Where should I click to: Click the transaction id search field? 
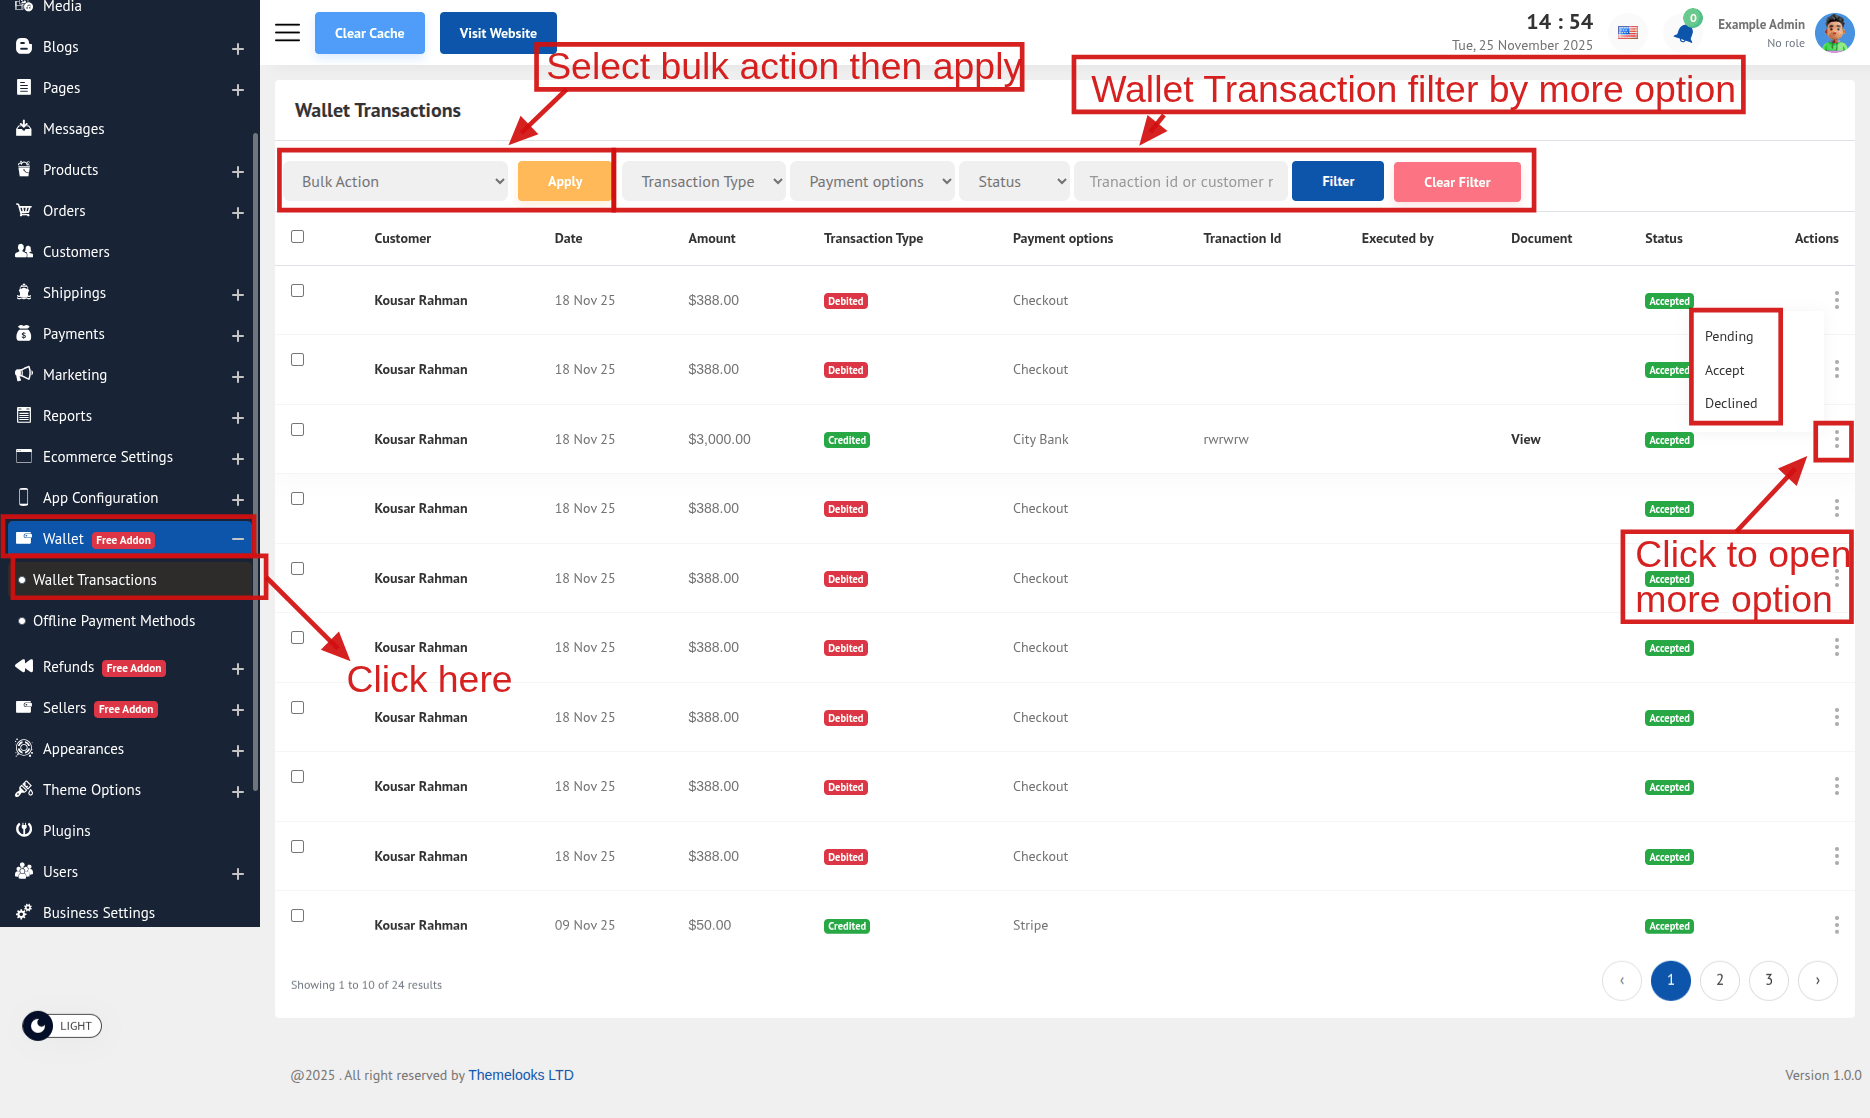(x=1180, y=182)
